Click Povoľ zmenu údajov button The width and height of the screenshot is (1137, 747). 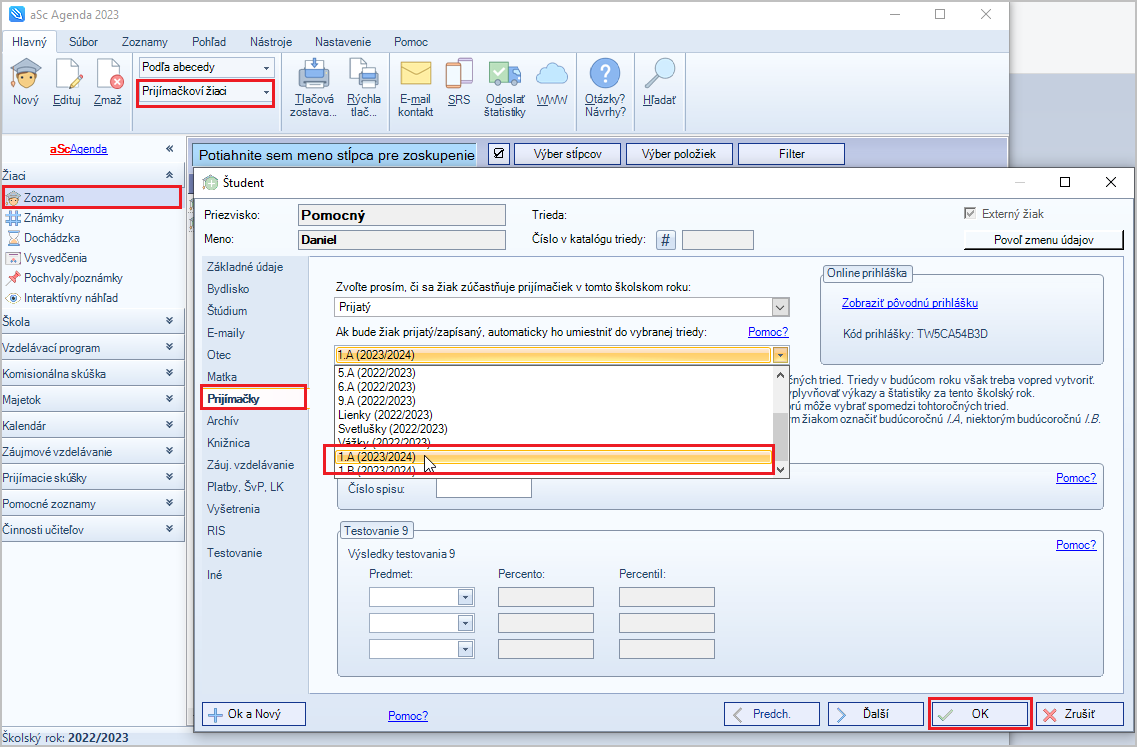[x=1043, y=240]
